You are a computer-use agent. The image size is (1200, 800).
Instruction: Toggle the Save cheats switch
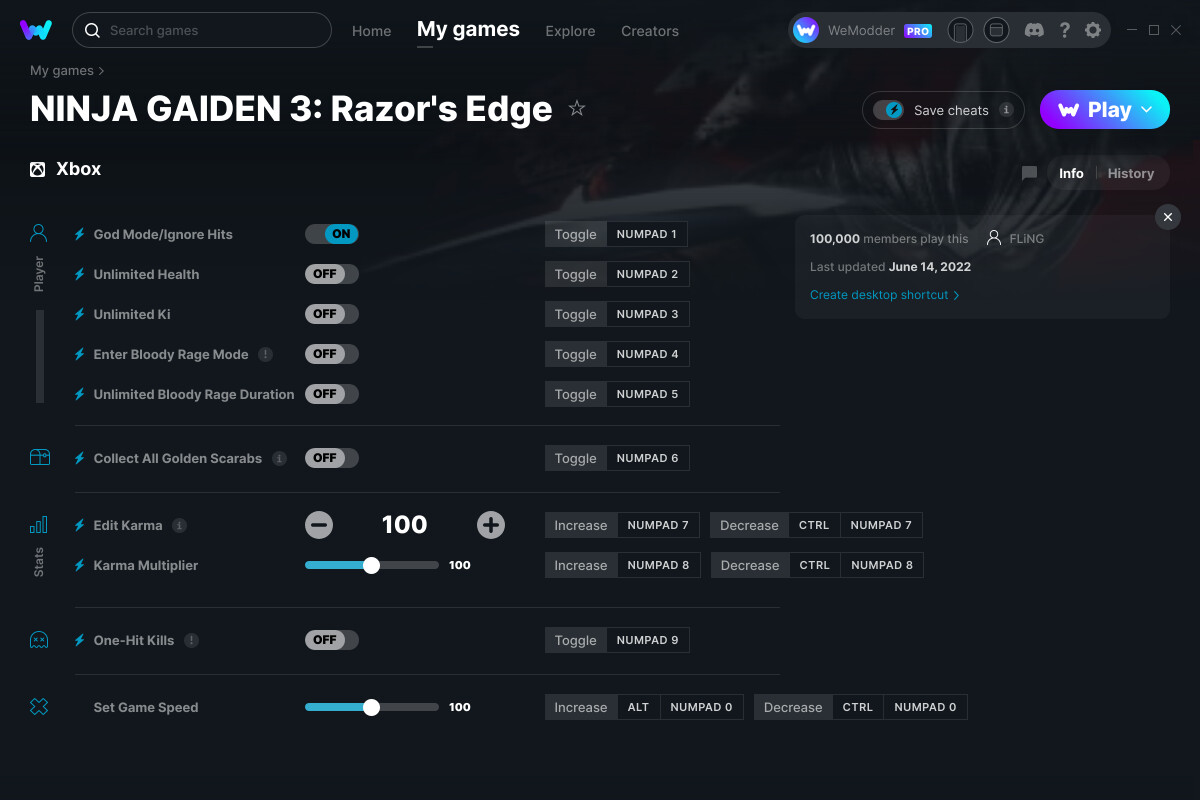888,110
